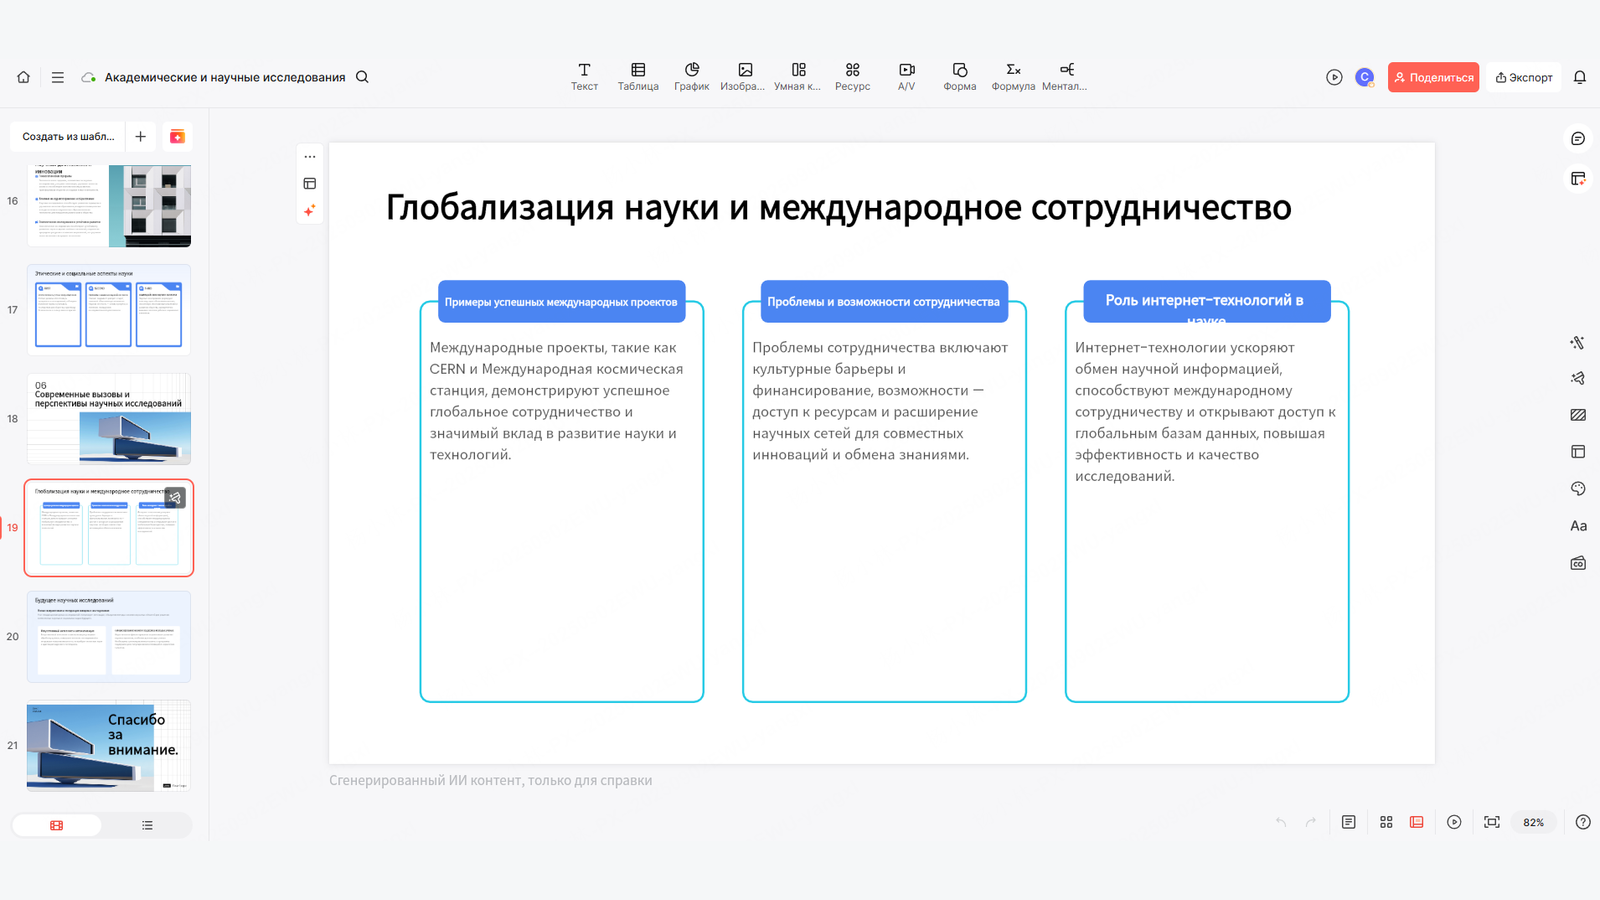Open the Ресурс resources tool
Screen dimensions: 1600x900
[x=853, y=77]
